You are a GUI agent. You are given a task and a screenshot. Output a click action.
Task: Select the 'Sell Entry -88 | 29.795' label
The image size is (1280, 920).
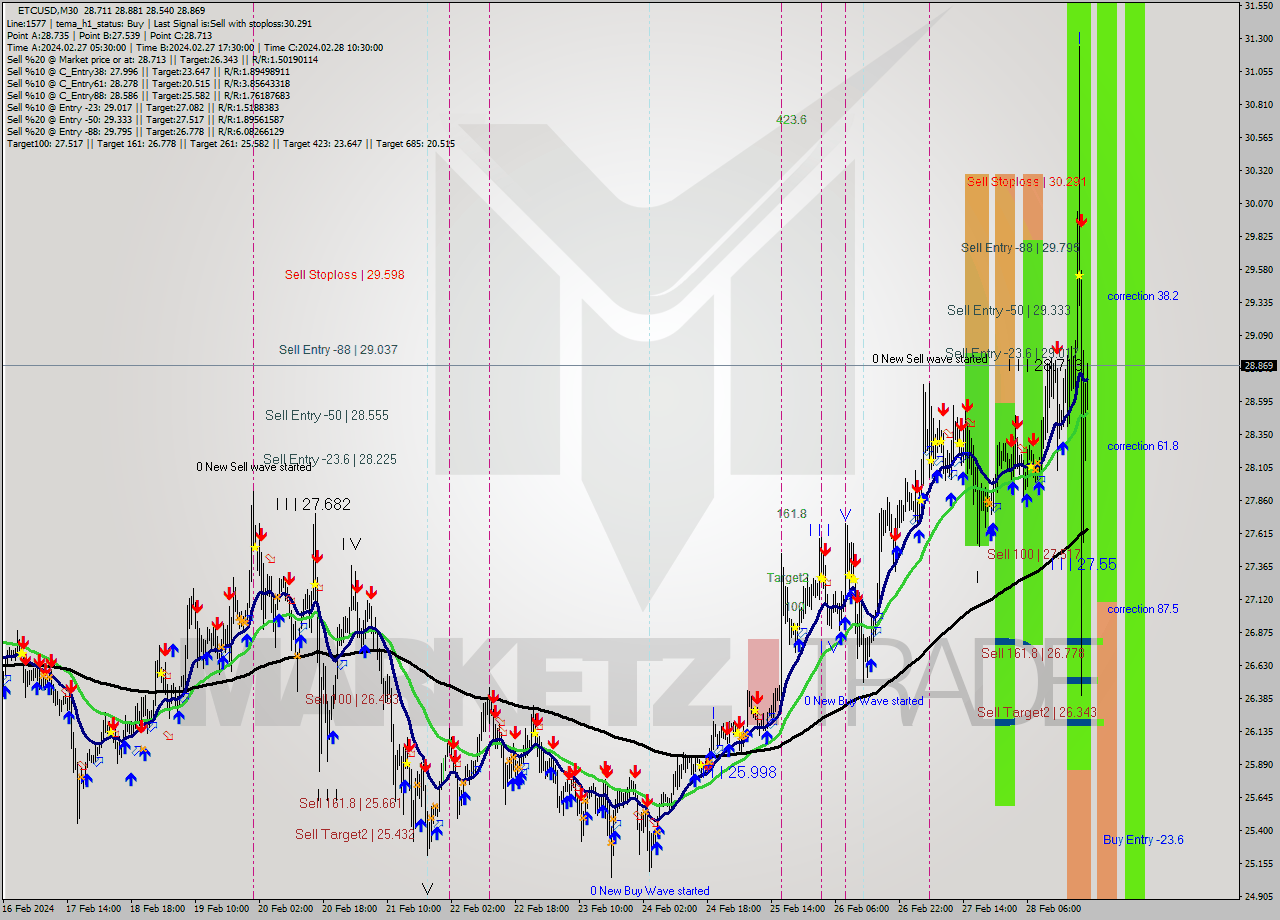(1020, 247)
